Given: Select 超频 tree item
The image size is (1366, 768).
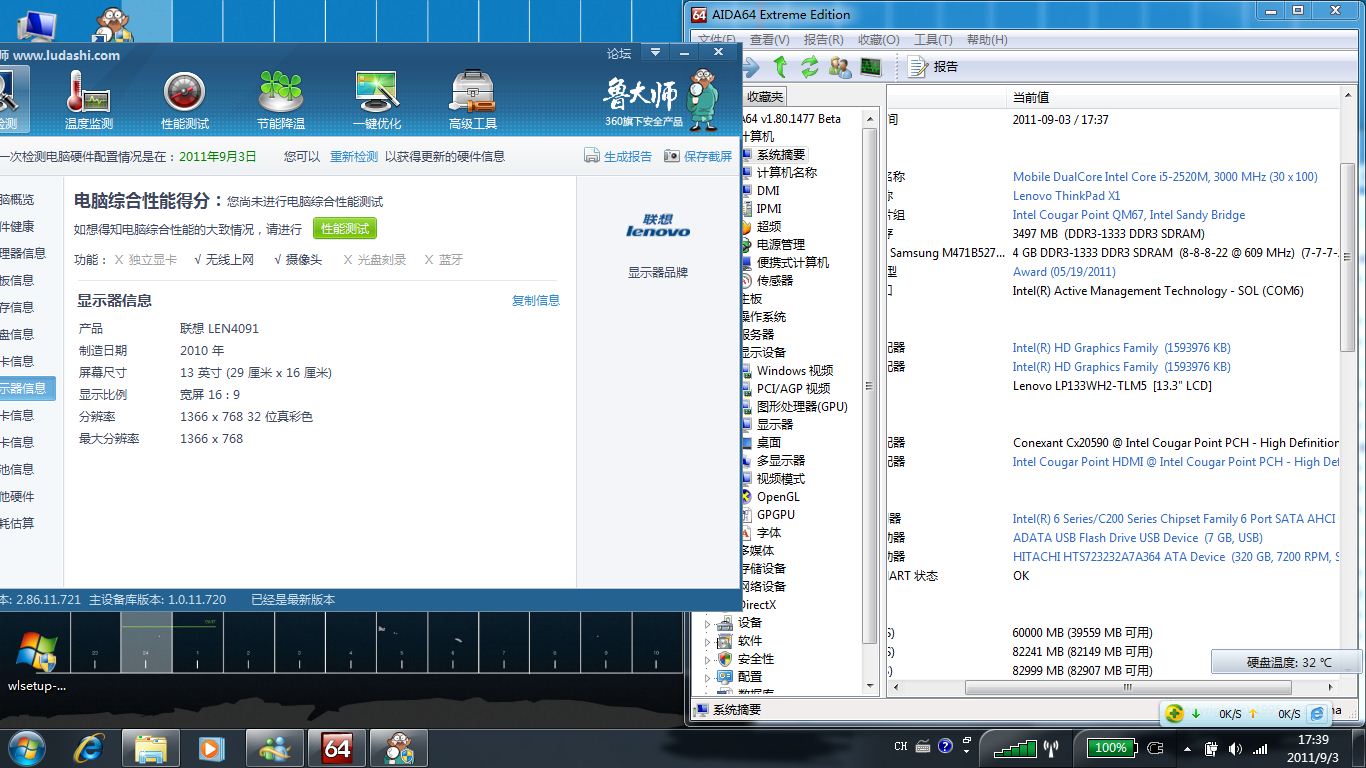Looking at the screenshot, I should [x=769, y=227].
